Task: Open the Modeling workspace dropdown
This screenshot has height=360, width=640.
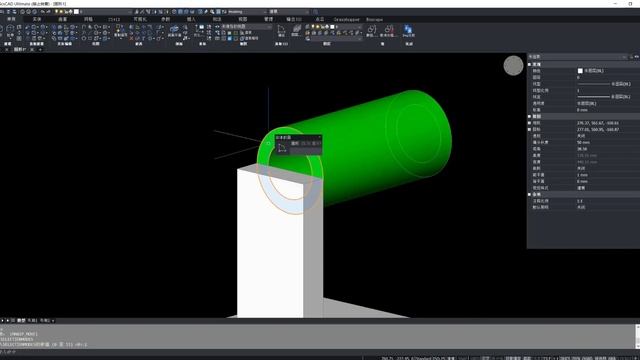Action: (246, 12)
